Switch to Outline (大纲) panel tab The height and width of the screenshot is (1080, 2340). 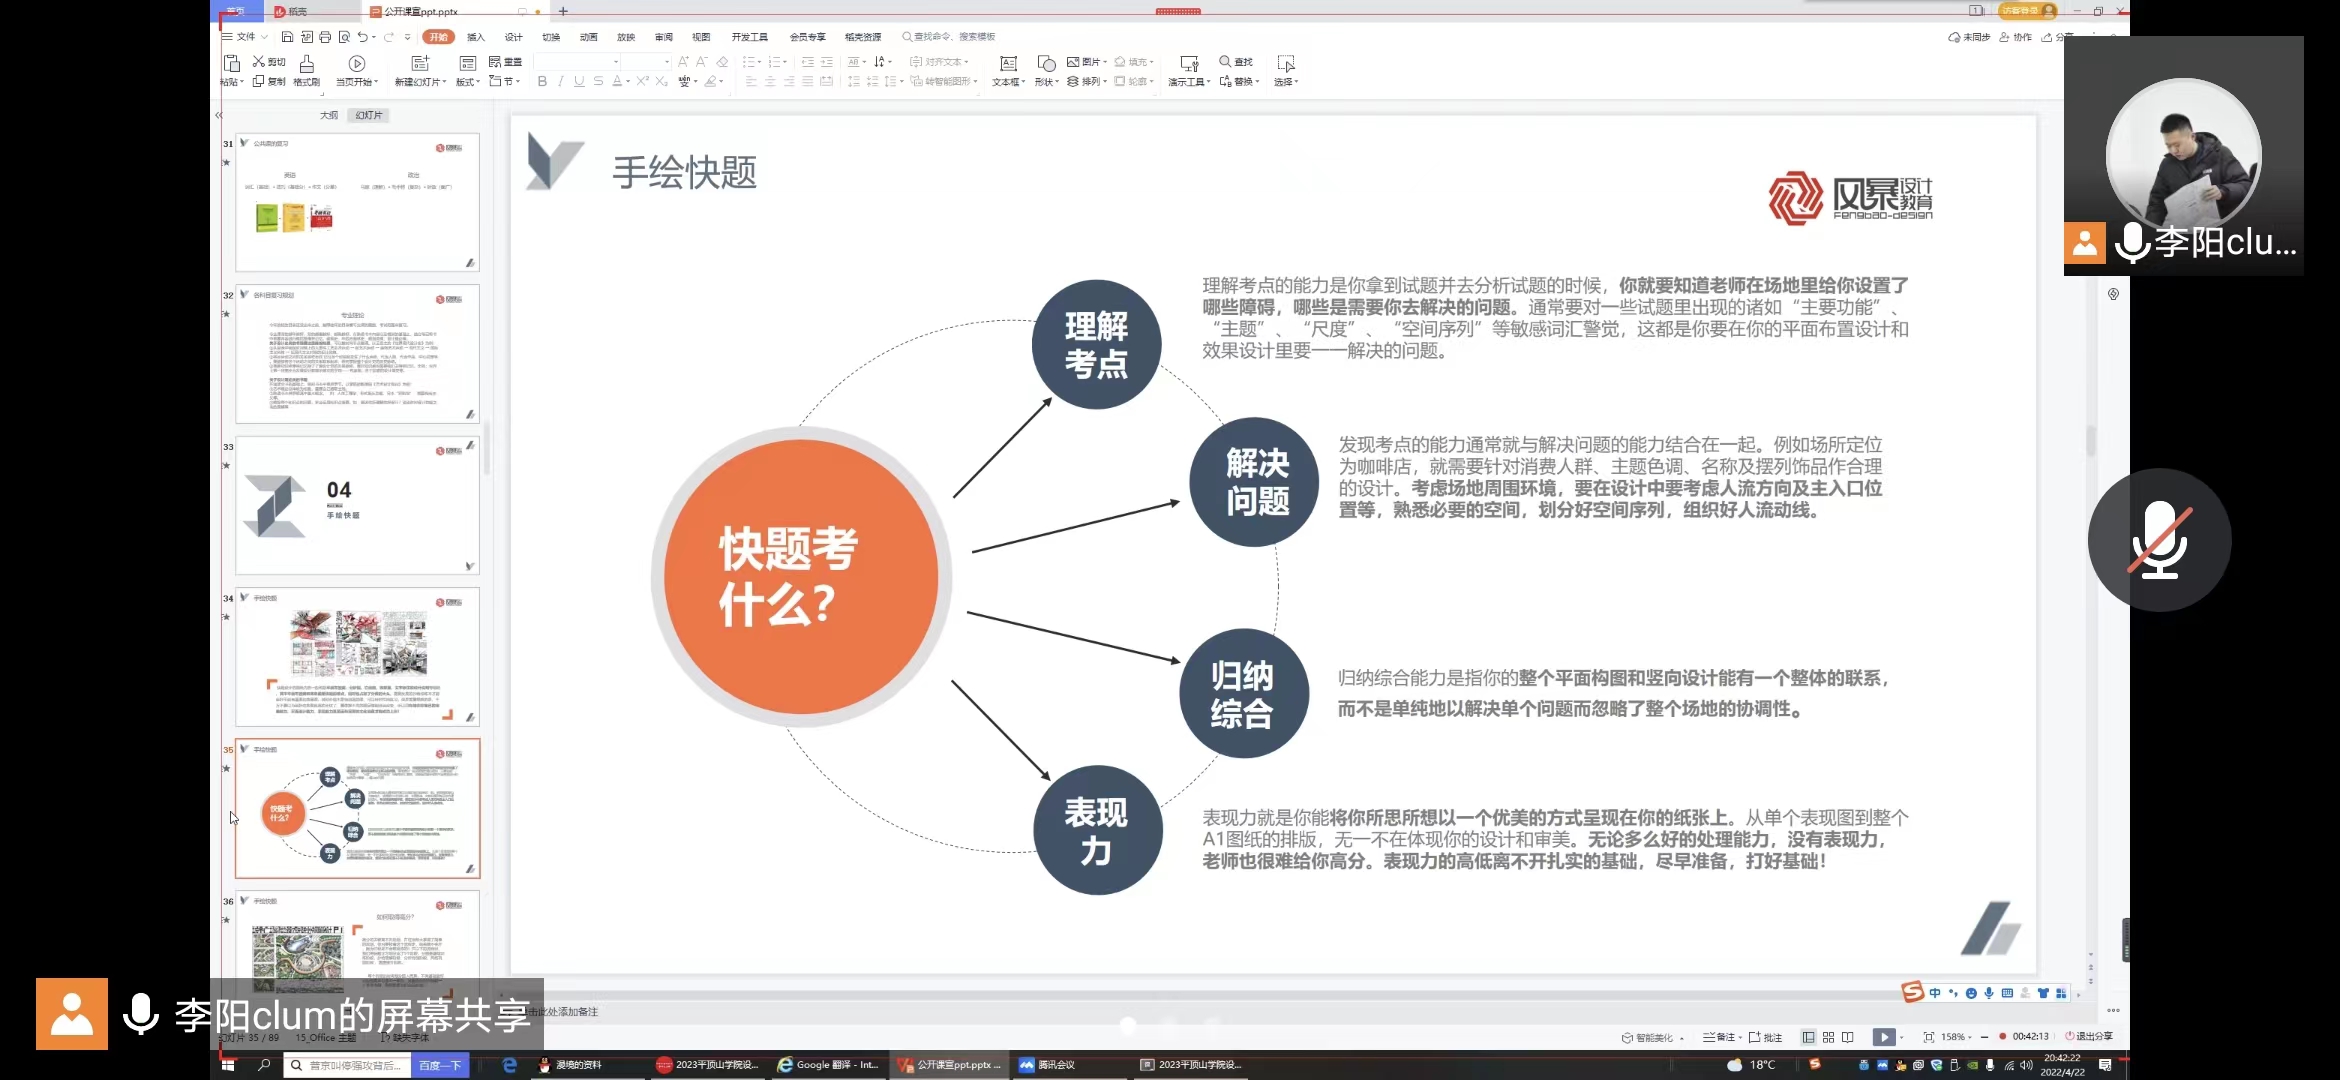(329, 115)
